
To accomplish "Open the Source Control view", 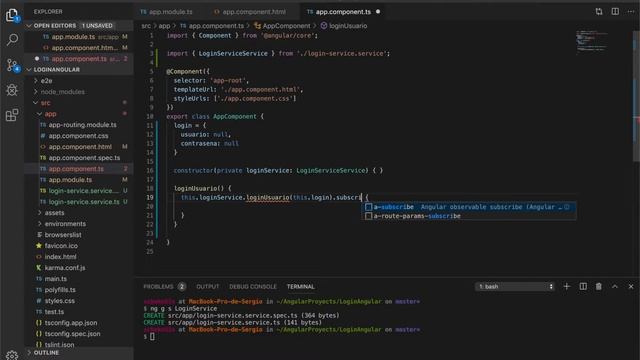I will pos(12,65).
